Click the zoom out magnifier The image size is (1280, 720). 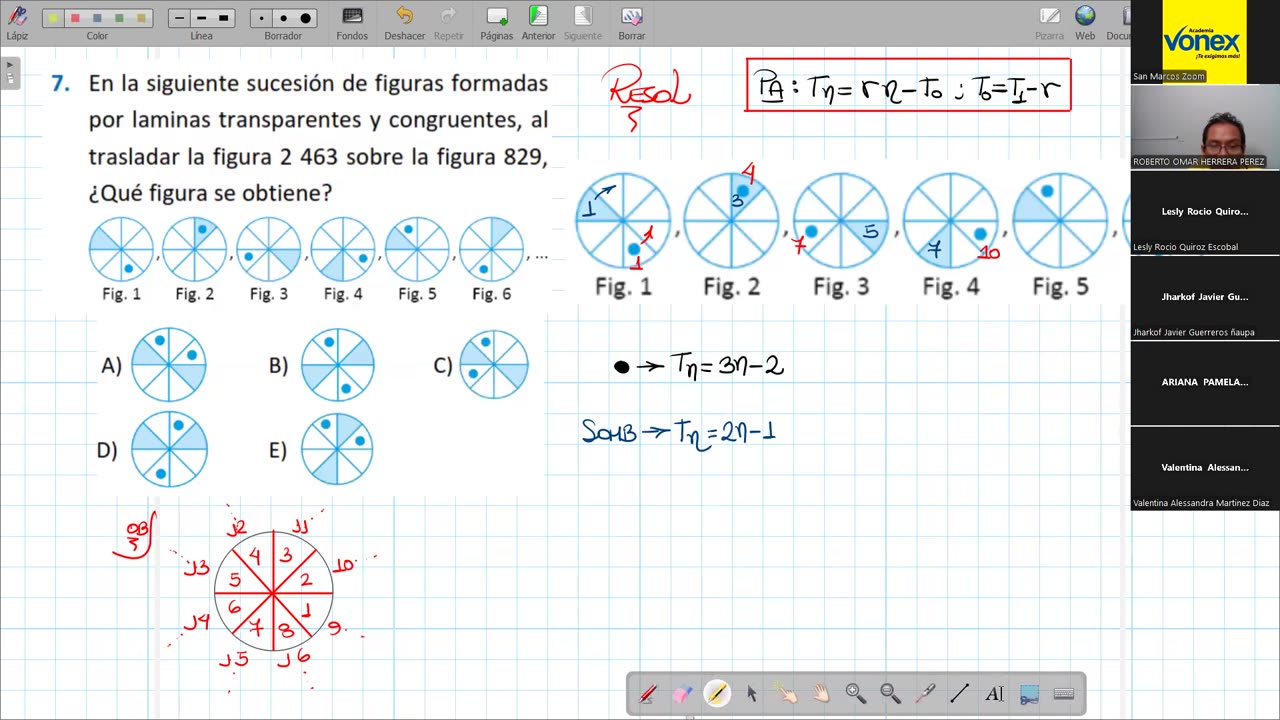[890, 693]
